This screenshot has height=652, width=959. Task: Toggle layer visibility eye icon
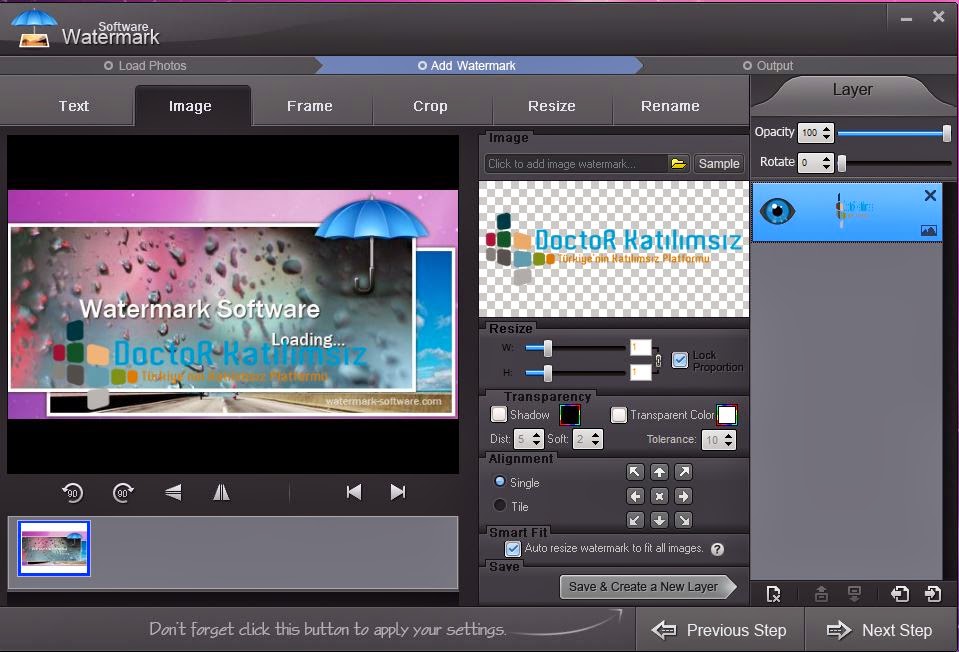coord(777,212)
